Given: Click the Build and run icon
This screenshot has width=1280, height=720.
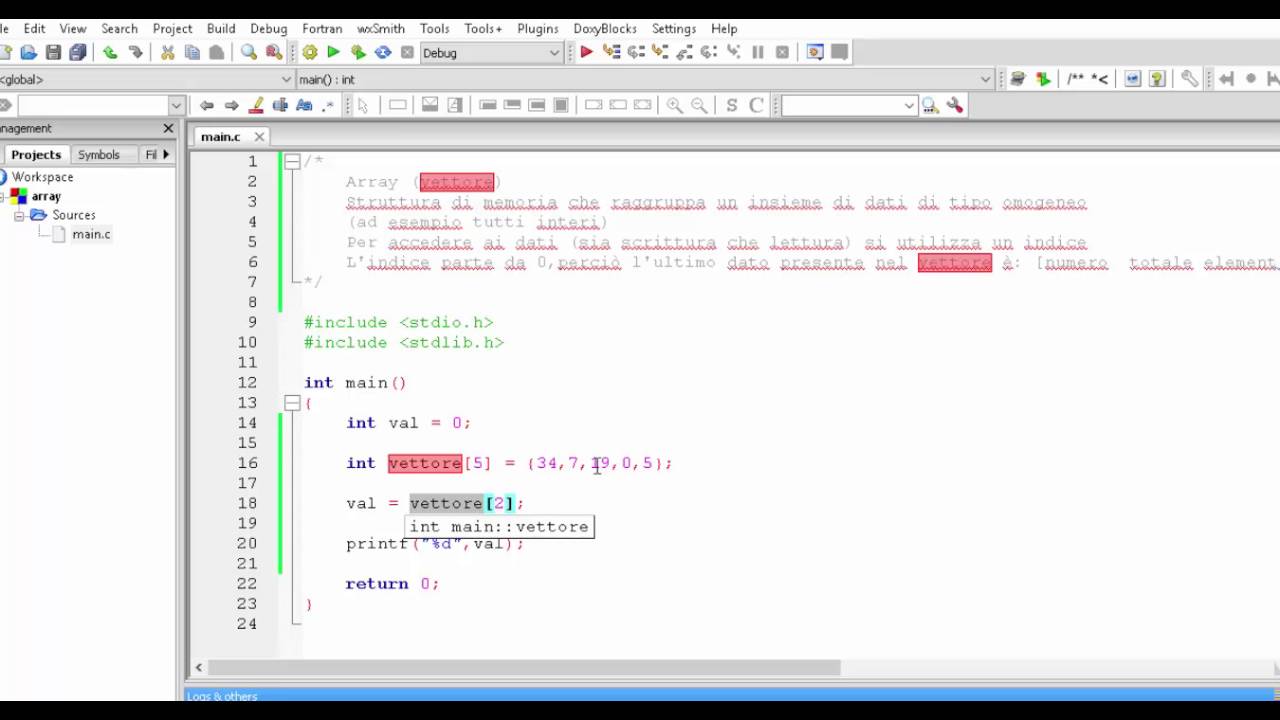Looking at the screenshot, I should pyautogui.click(x=358, y=53).
